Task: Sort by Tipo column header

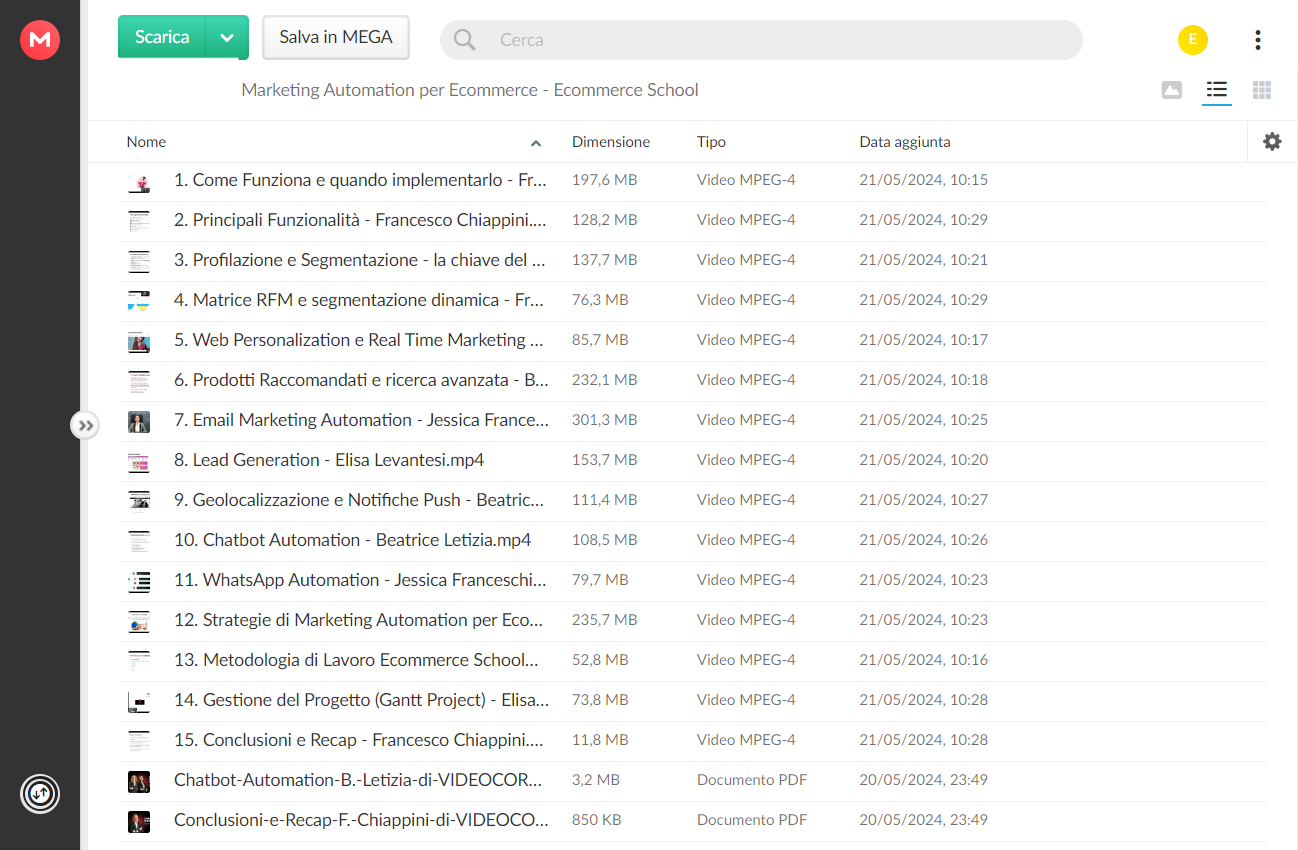Action: (711, 142)
